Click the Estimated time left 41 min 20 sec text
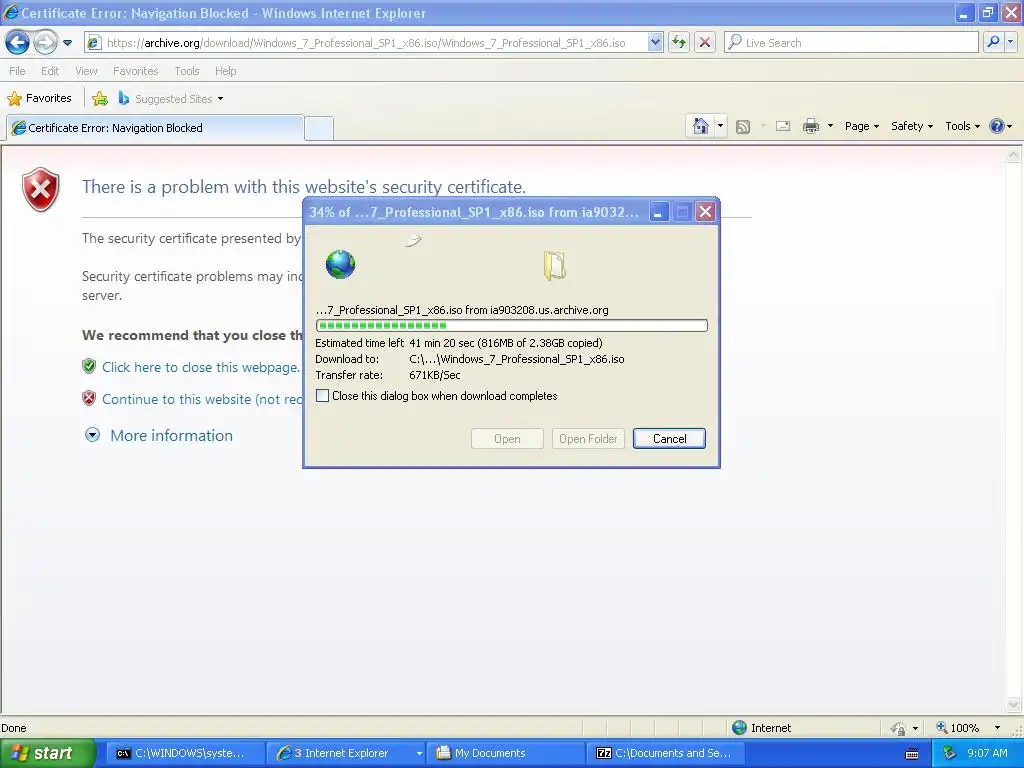The image size is (1024, 768). pos(458,343)
